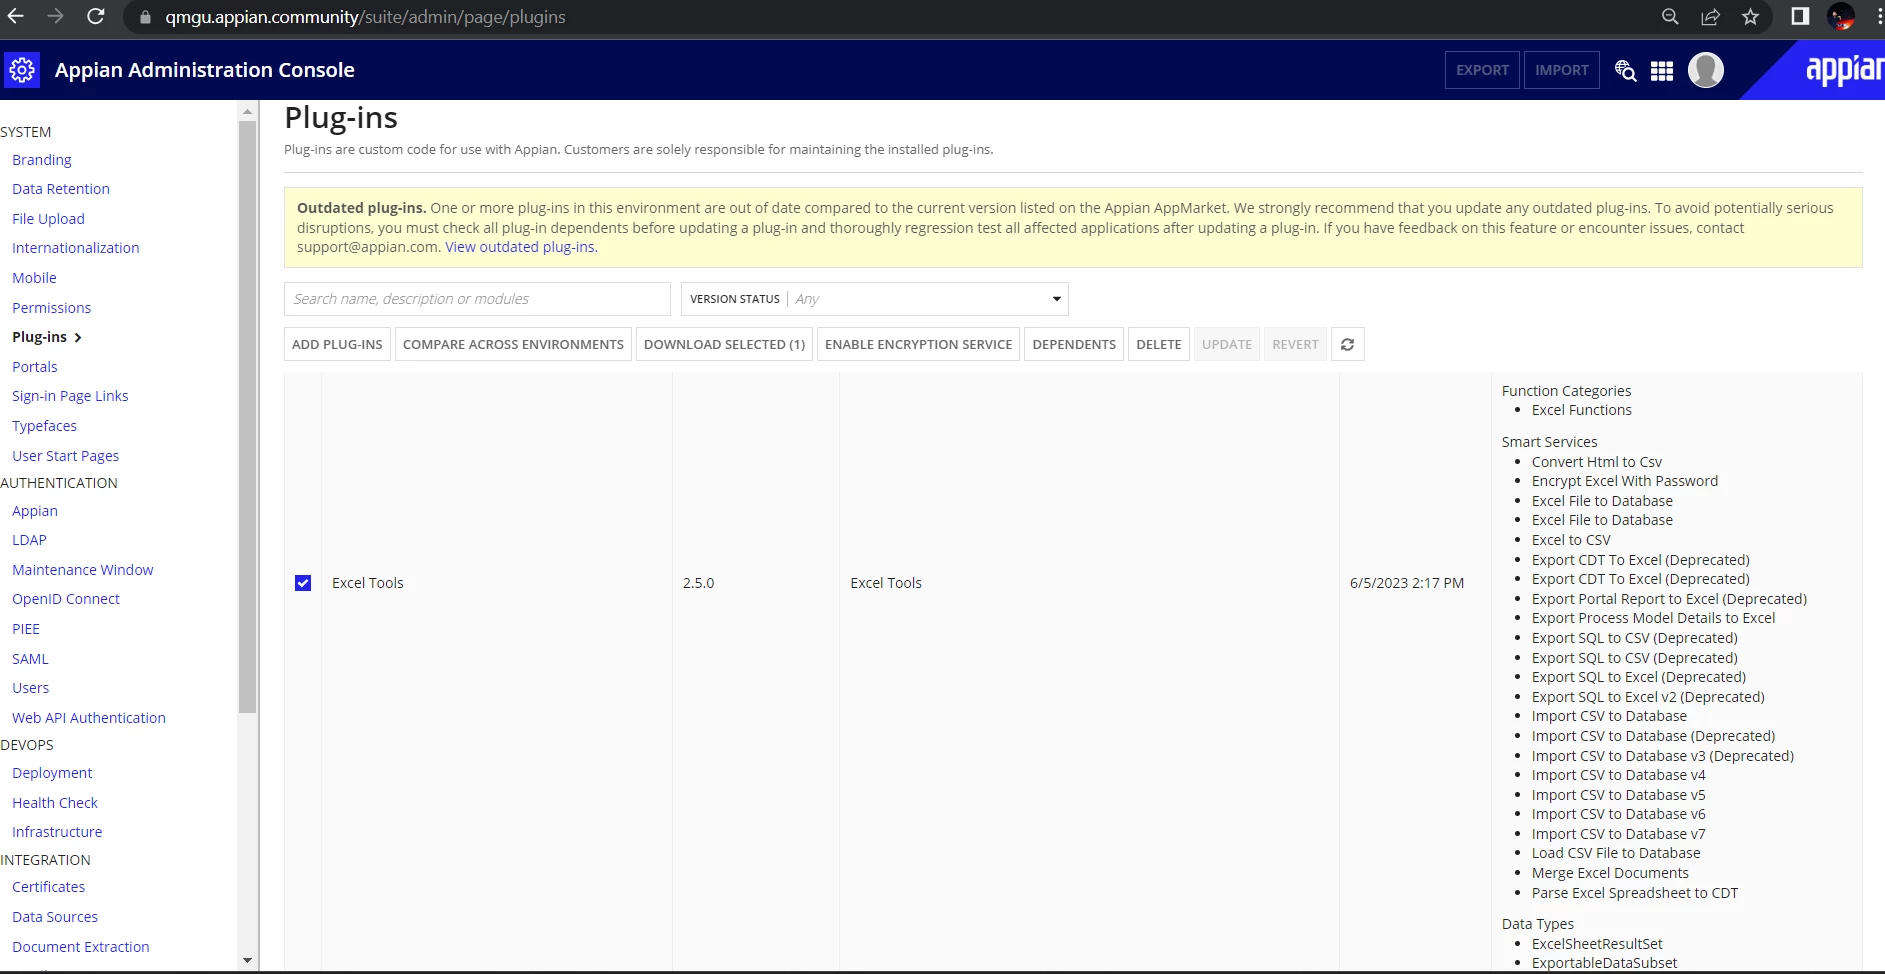
Task: Click the plug-in search name field
Action: point(477,299)
